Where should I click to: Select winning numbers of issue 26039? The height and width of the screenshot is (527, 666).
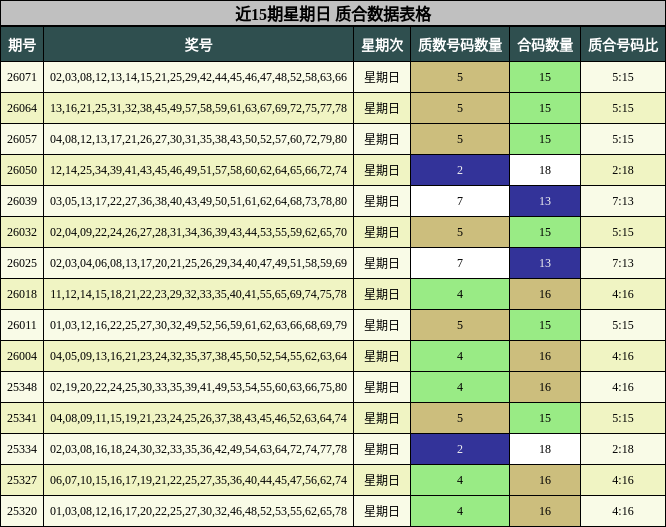point(198,201)
